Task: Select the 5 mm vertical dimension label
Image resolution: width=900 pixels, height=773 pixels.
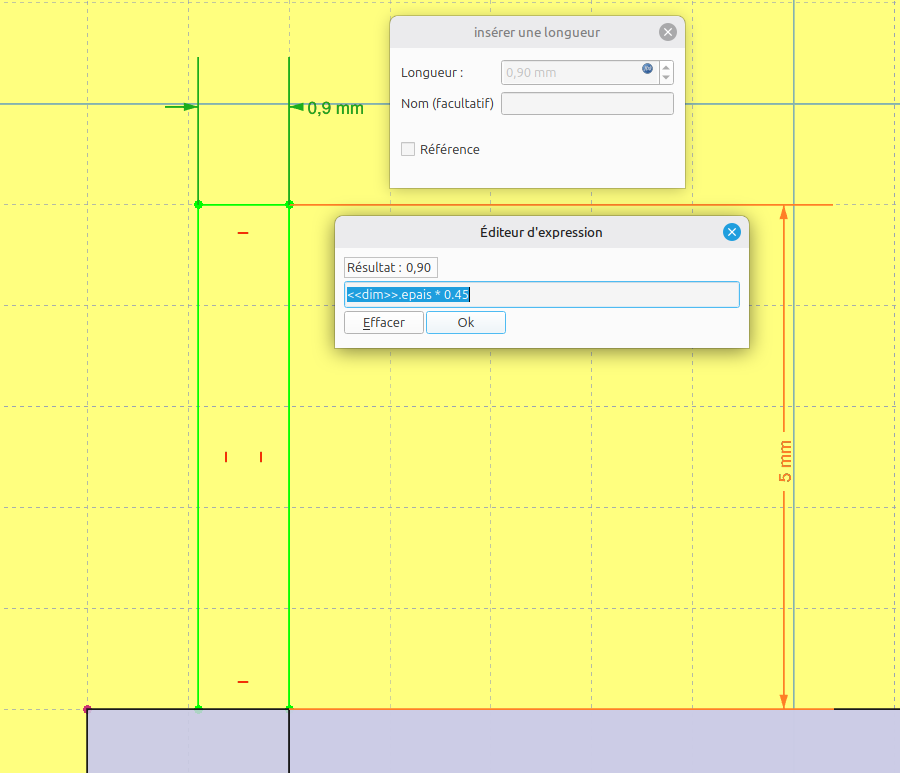Action: coord(785,461)
